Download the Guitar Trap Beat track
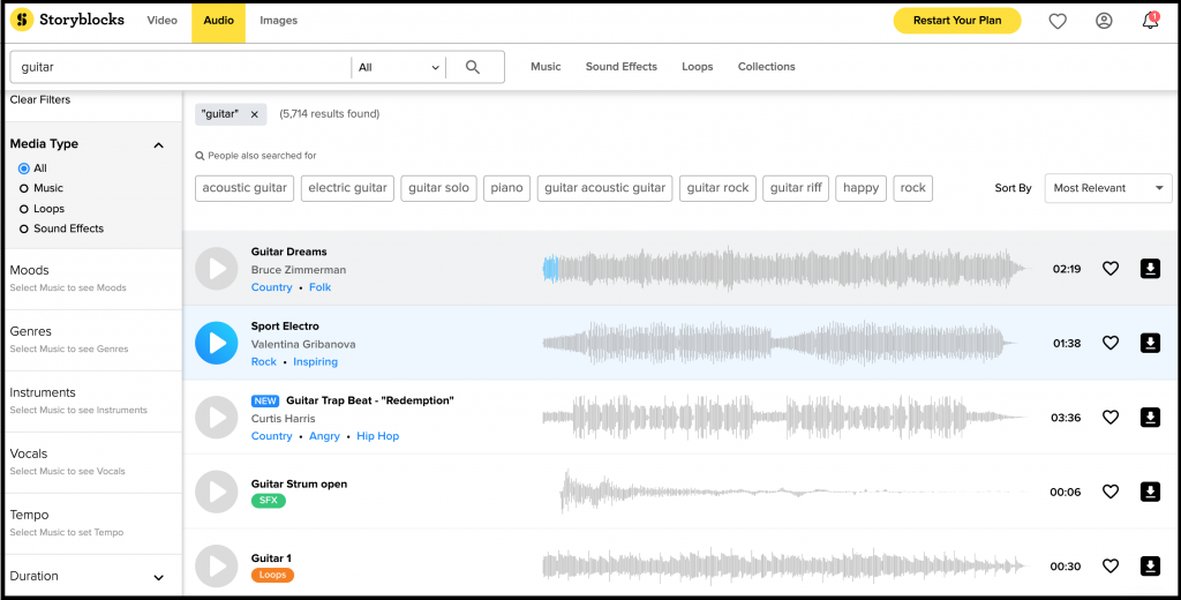This screenshot has height=600, width=1181. click(x=1150, y=417)
